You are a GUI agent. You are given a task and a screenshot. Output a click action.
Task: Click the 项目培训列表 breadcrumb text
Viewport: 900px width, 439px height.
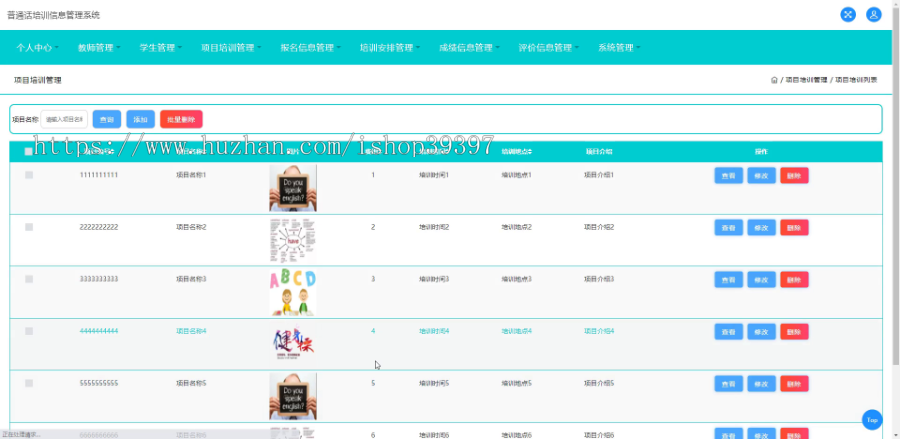(x=856, y=80)
